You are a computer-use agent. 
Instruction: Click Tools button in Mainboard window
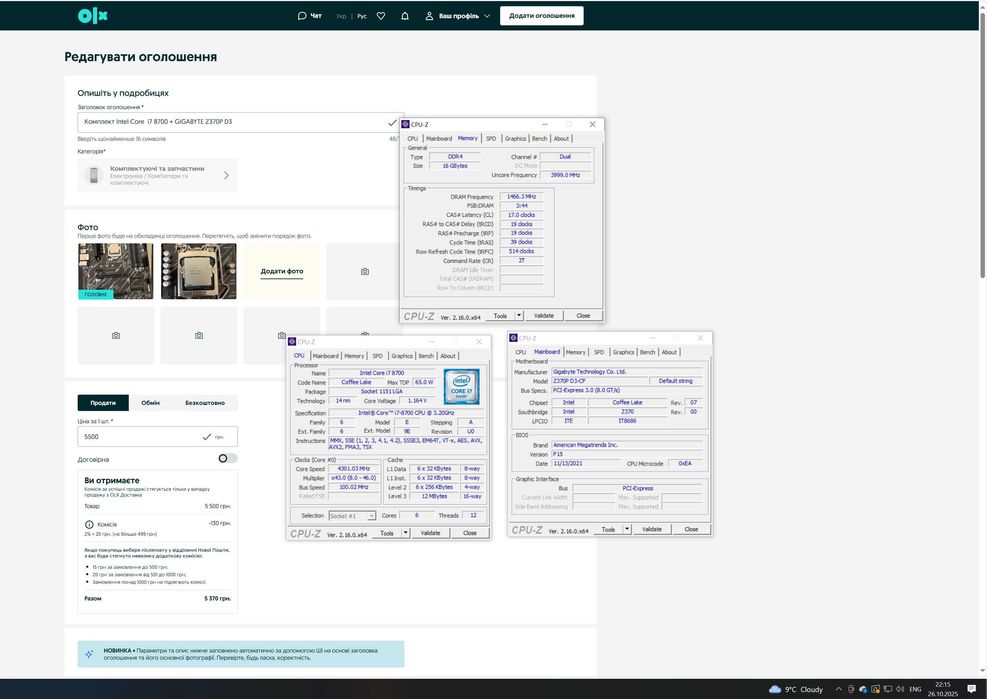(608, 530)
